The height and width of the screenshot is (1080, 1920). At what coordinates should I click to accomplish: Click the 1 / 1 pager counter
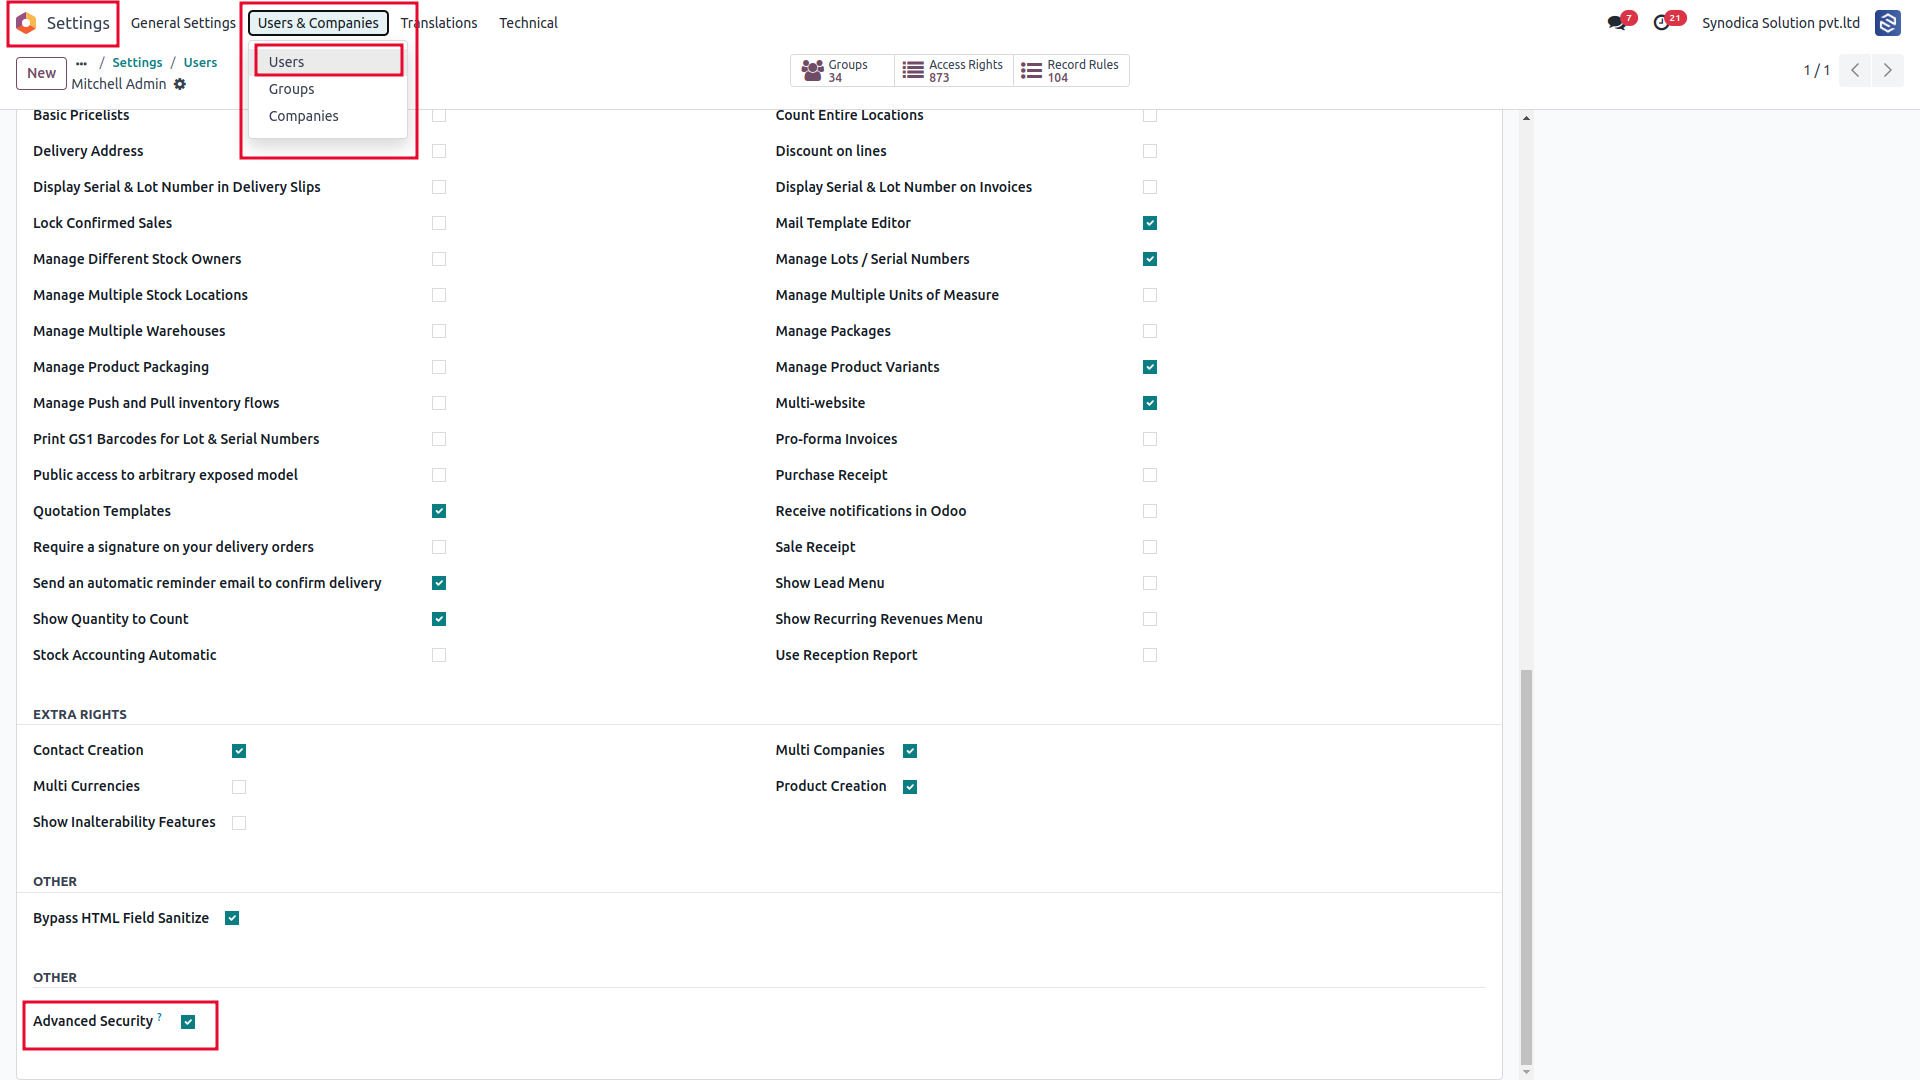pos(1816,70)
